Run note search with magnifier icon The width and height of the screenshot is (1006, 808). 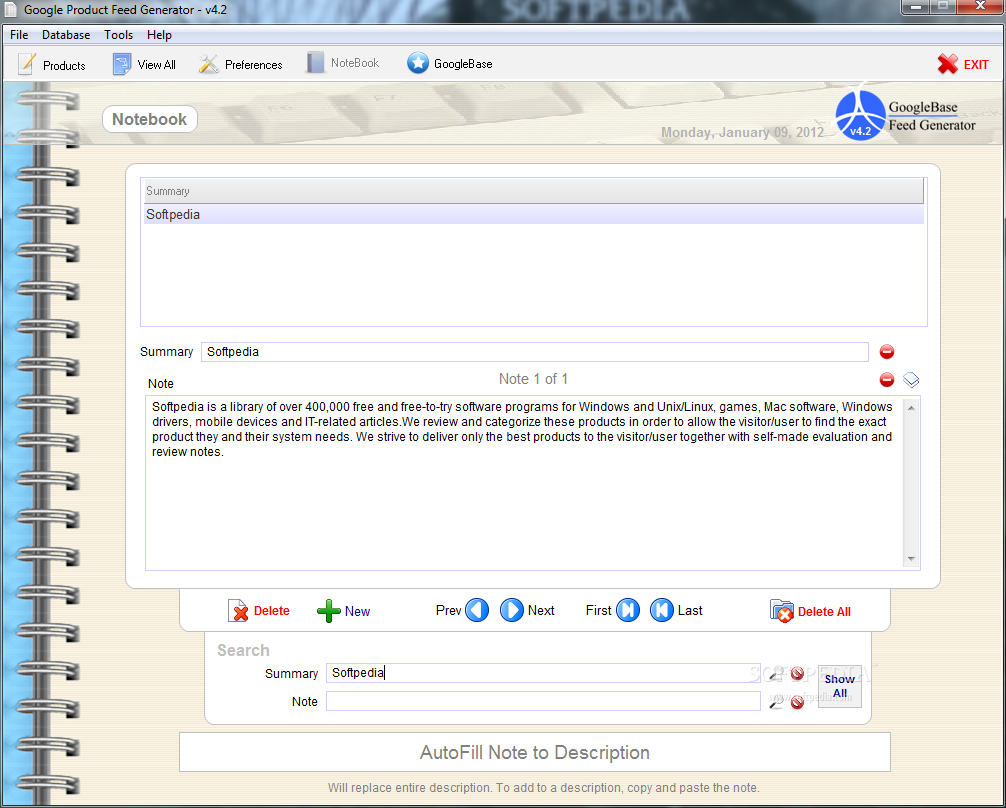[776, 702]
